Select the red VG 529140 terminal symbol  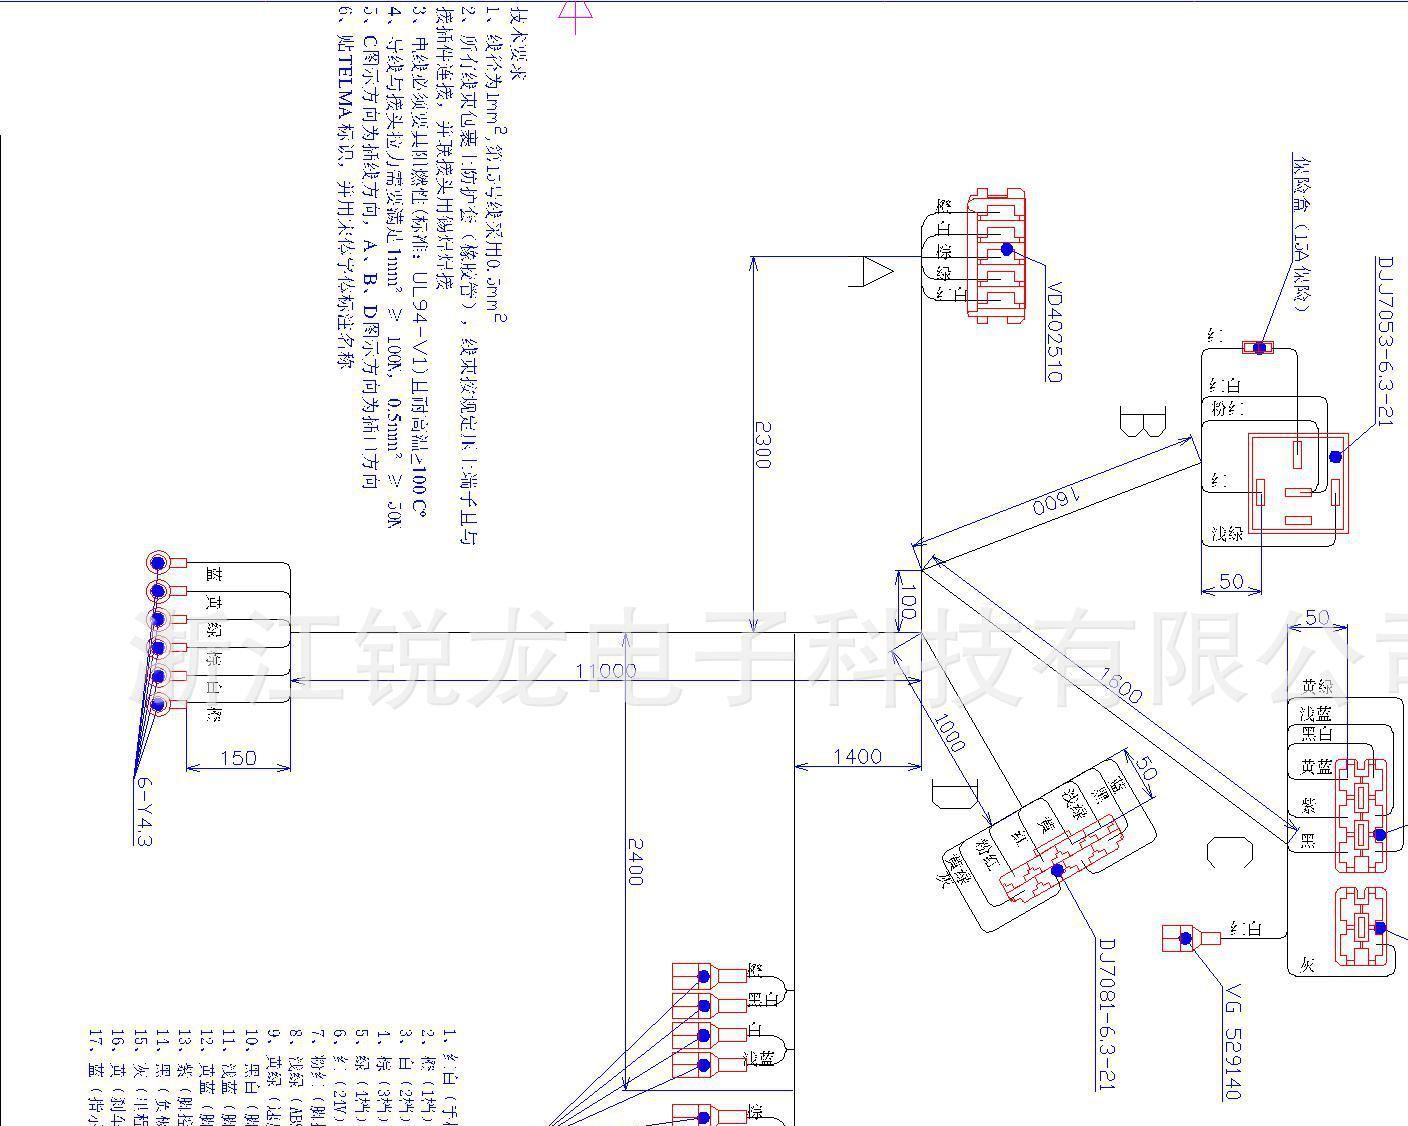pyautogui.click(x=1192, y=938)
